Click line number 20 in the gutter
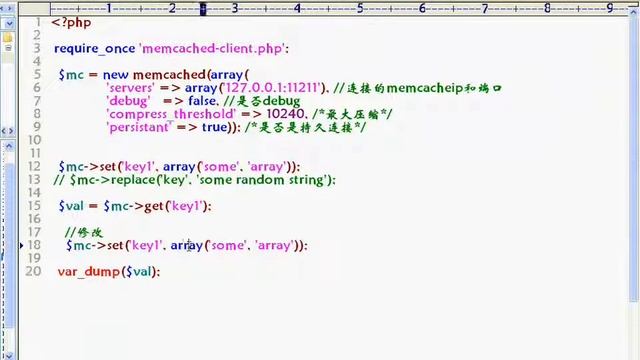 point(33,271)
